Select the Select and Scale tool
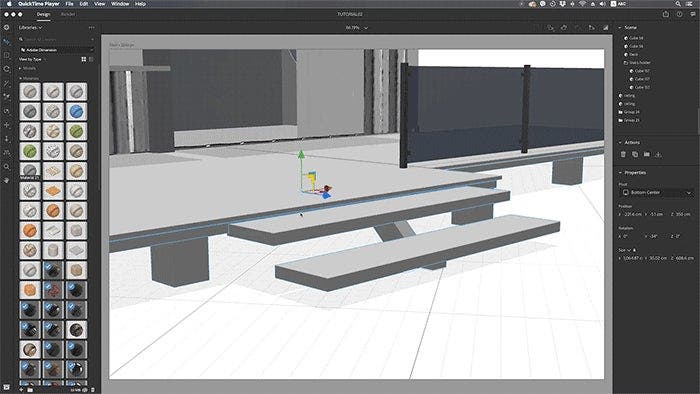Screen dimensions: 700x394 [6, 56]
